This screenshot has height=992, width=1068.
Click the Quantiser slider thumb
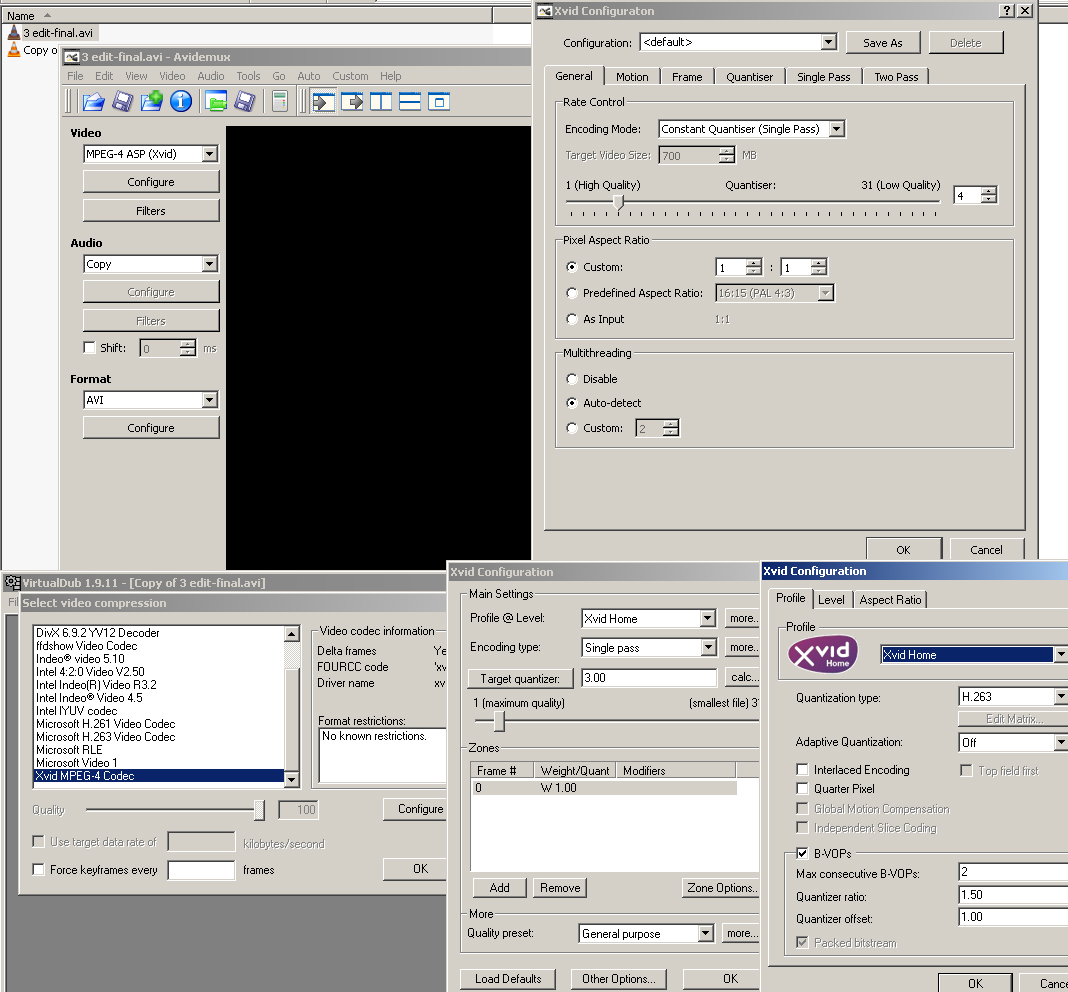(618, 202)
